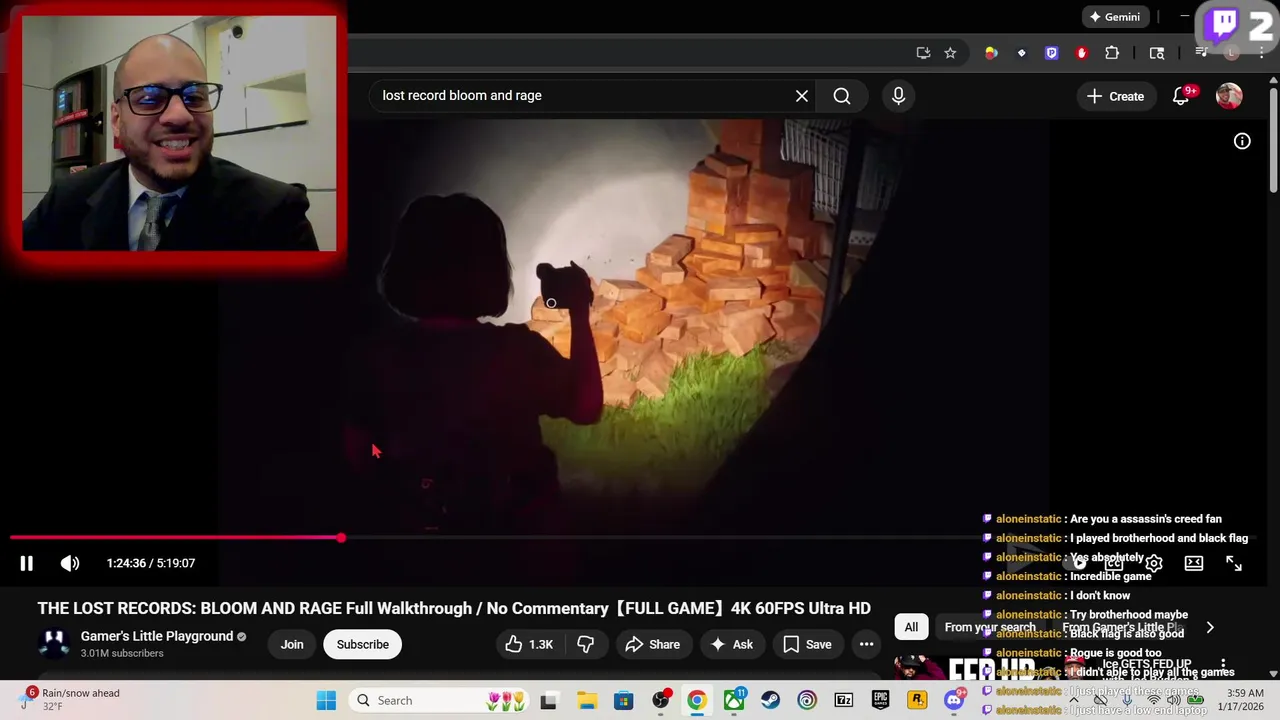The width and height of the screenshot is (1280, 720).
Task: Show video info card icon
Action: click(1242, 141)
